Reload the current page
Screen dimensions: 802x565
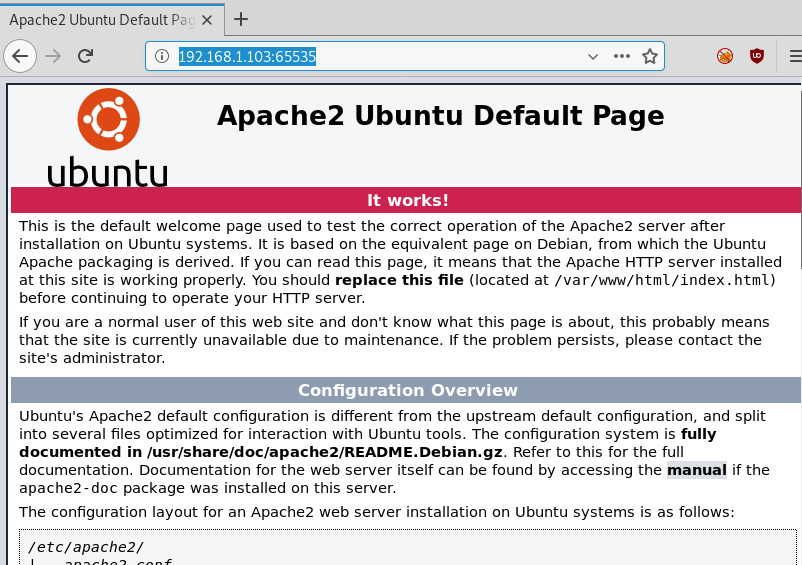coord(85,56)
